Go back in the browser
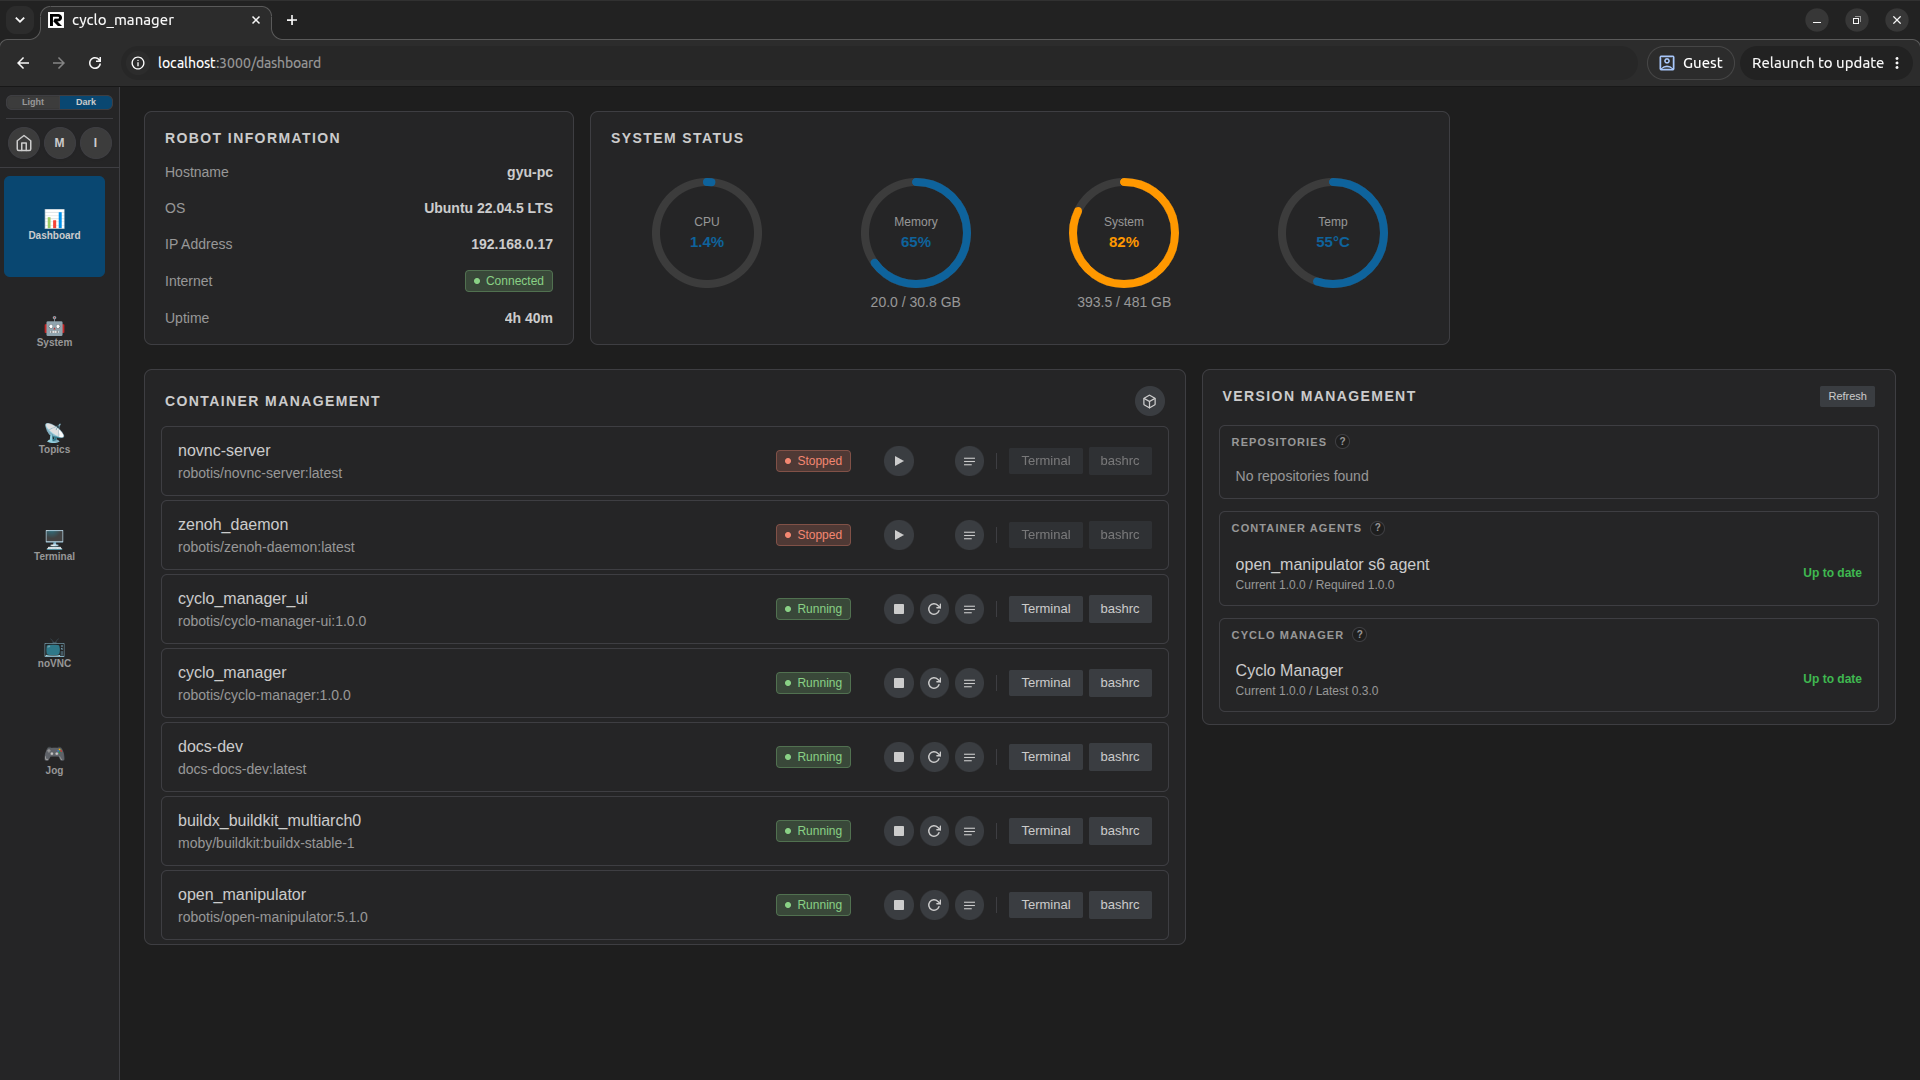 coord(23,63)
